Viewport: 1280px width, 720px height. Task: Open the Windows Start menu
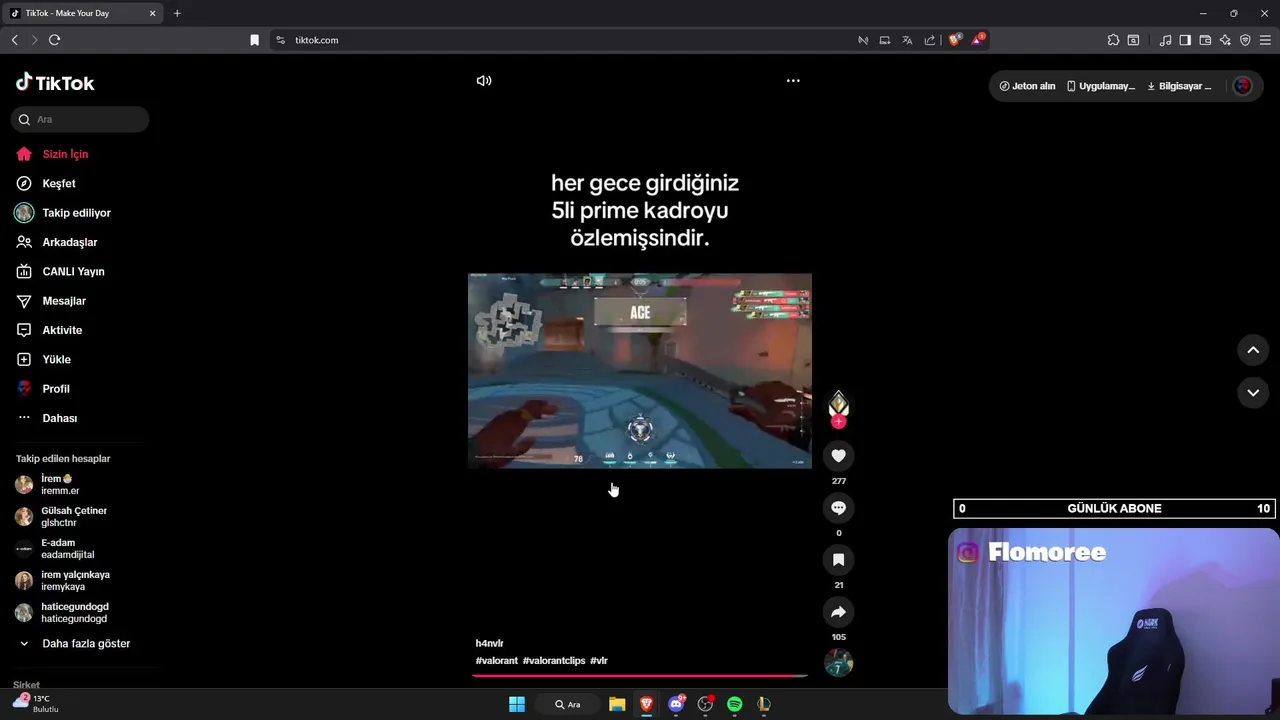point(517,704)
